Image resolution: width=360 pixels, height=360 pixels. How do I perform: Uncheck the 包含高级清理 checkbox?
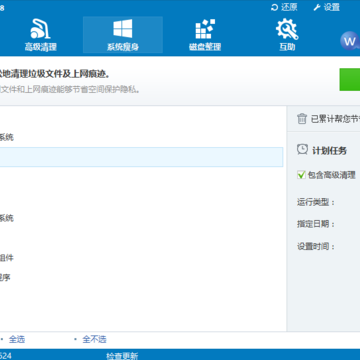[301, 175]
